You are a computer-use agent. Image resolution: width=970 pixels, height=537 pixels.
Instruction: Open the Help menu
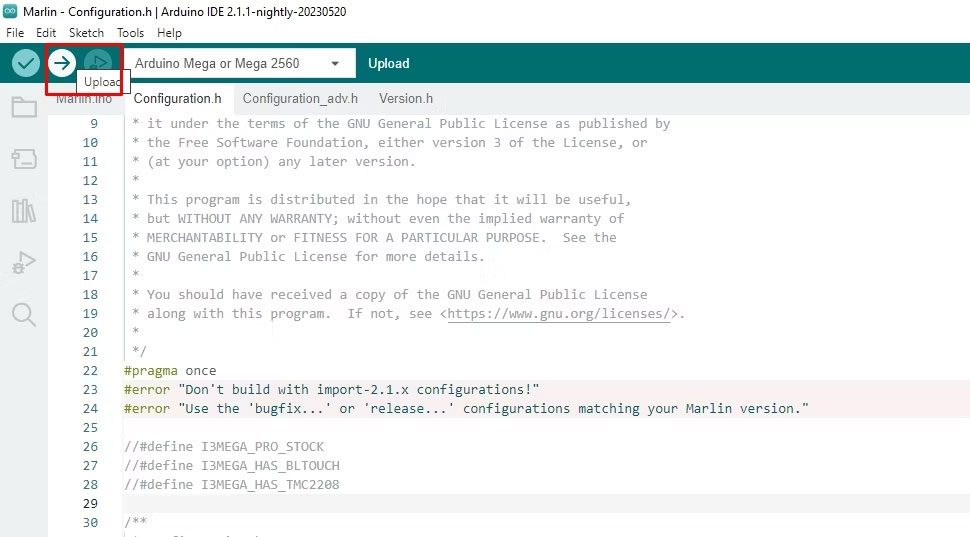(x=169, y=33)
